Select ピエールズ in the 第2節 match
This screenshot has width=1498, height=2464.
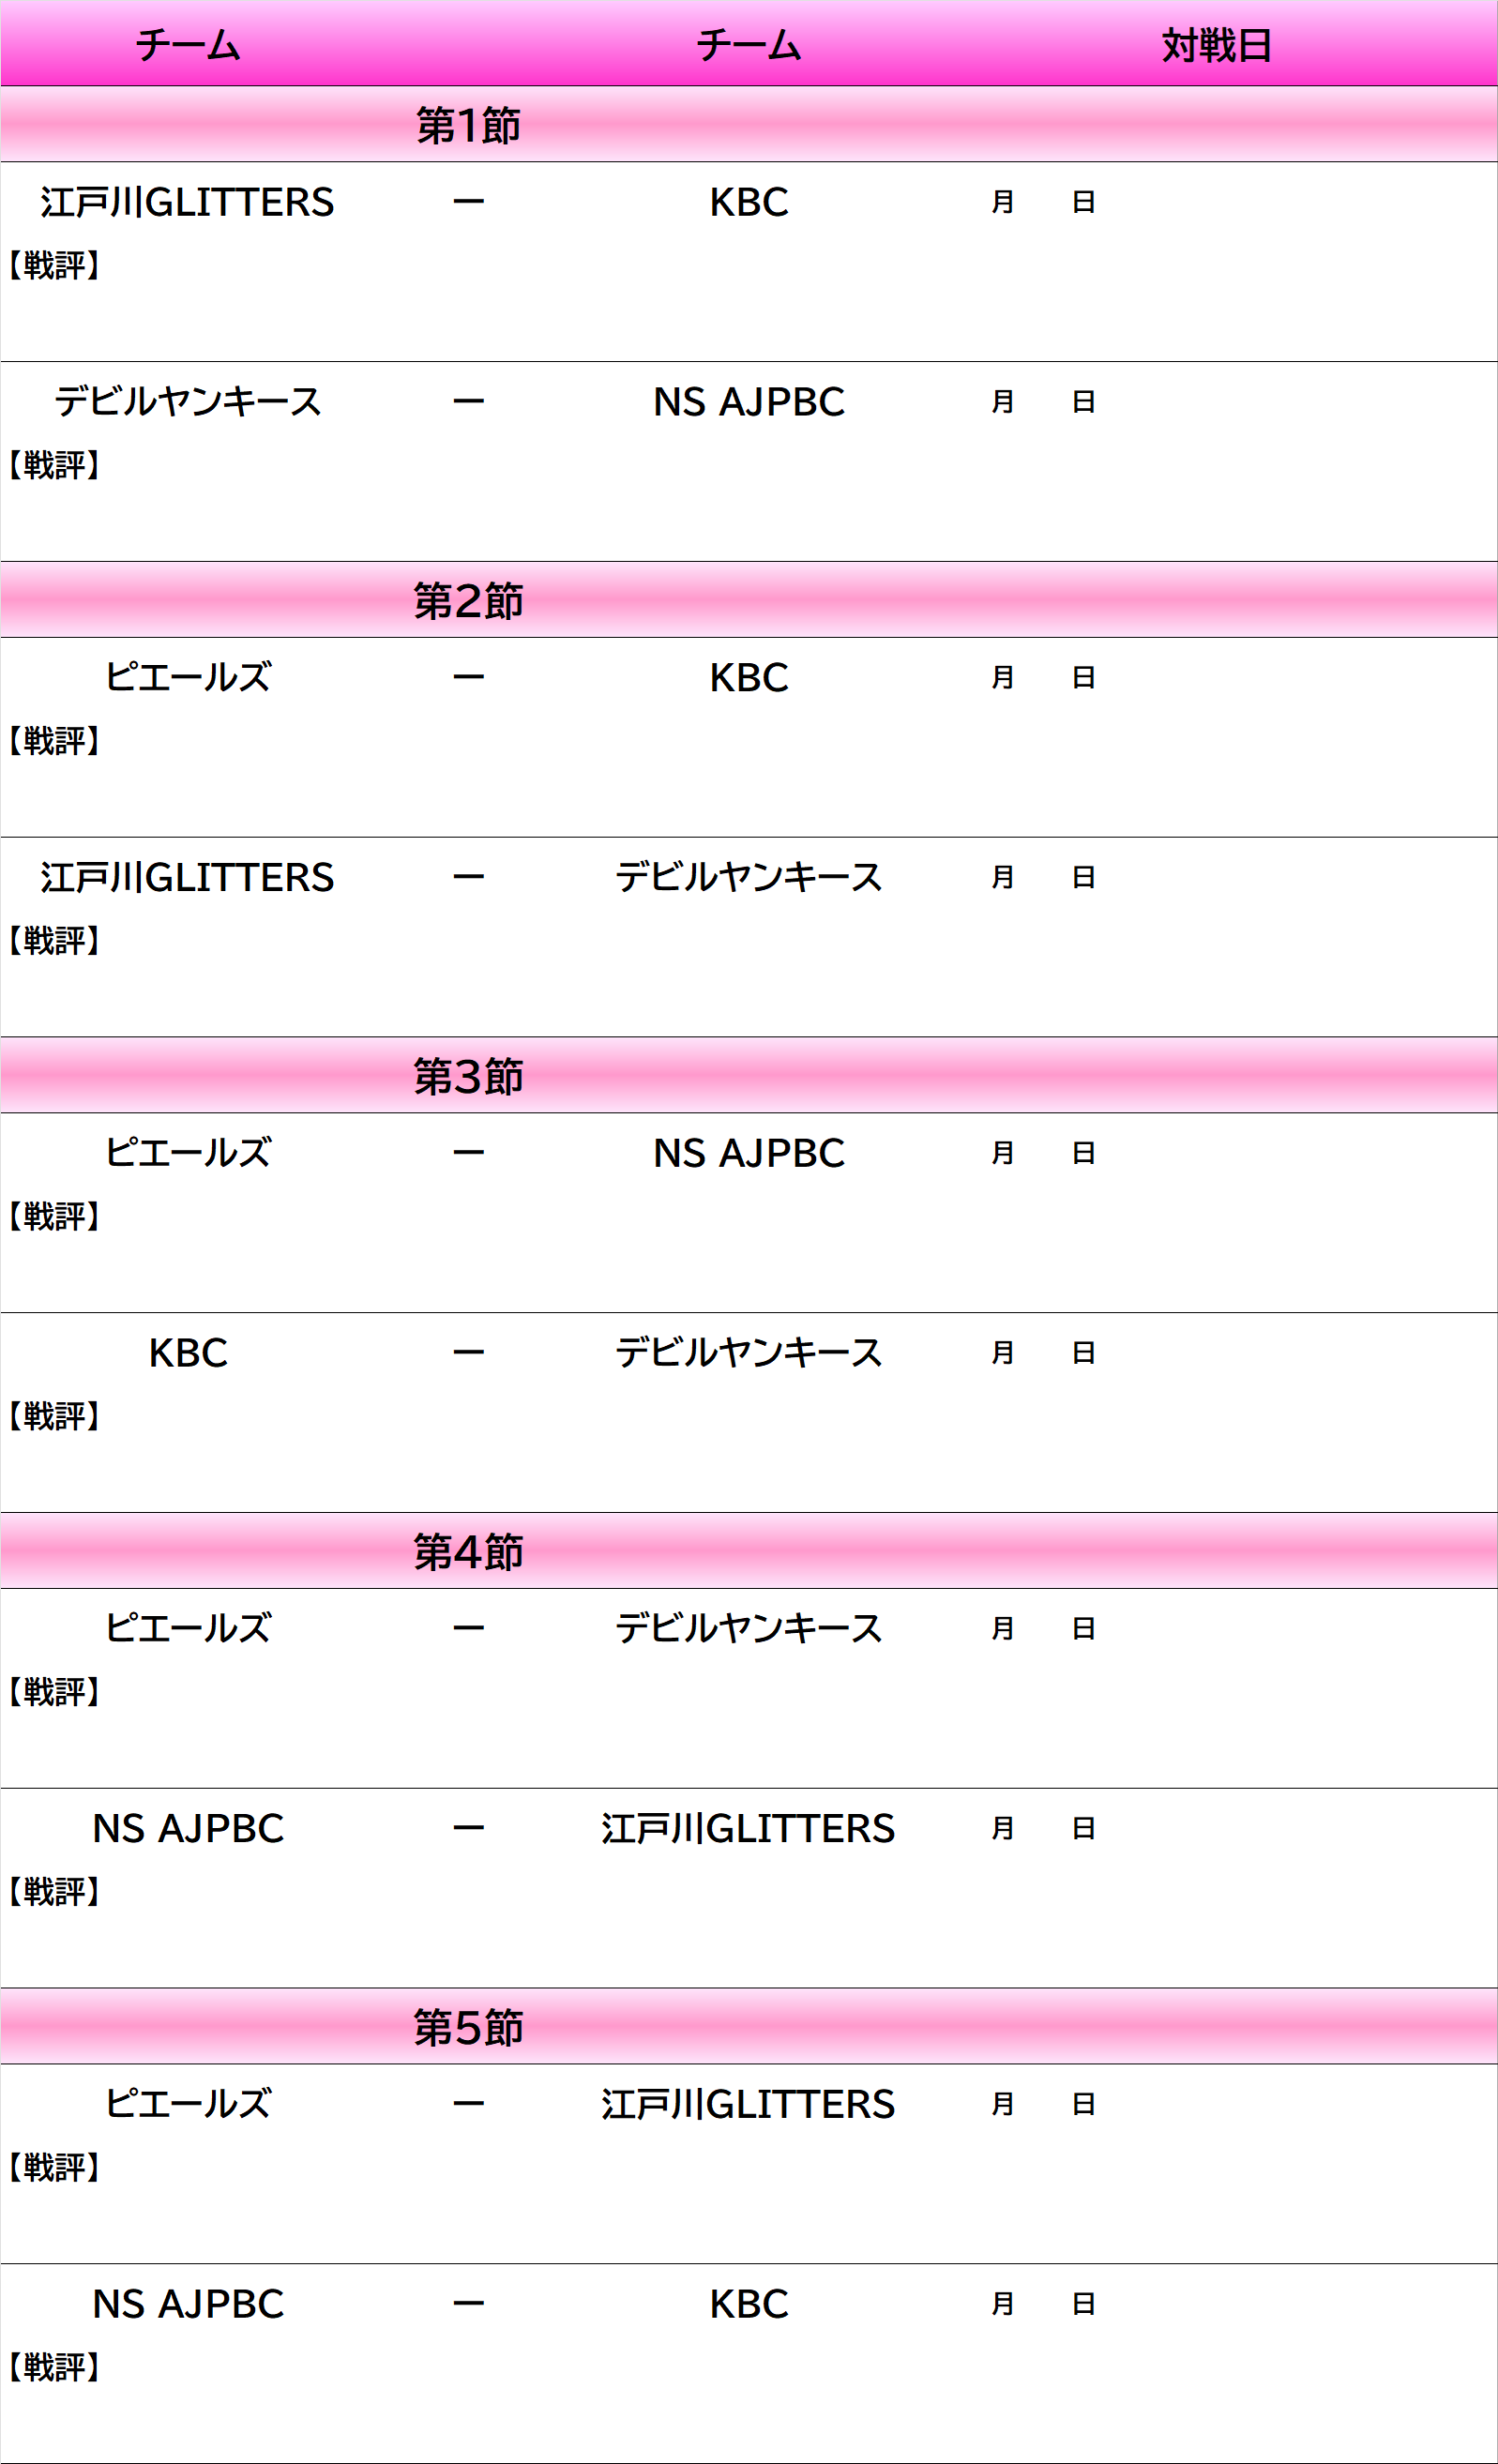[x=188, y=678]
